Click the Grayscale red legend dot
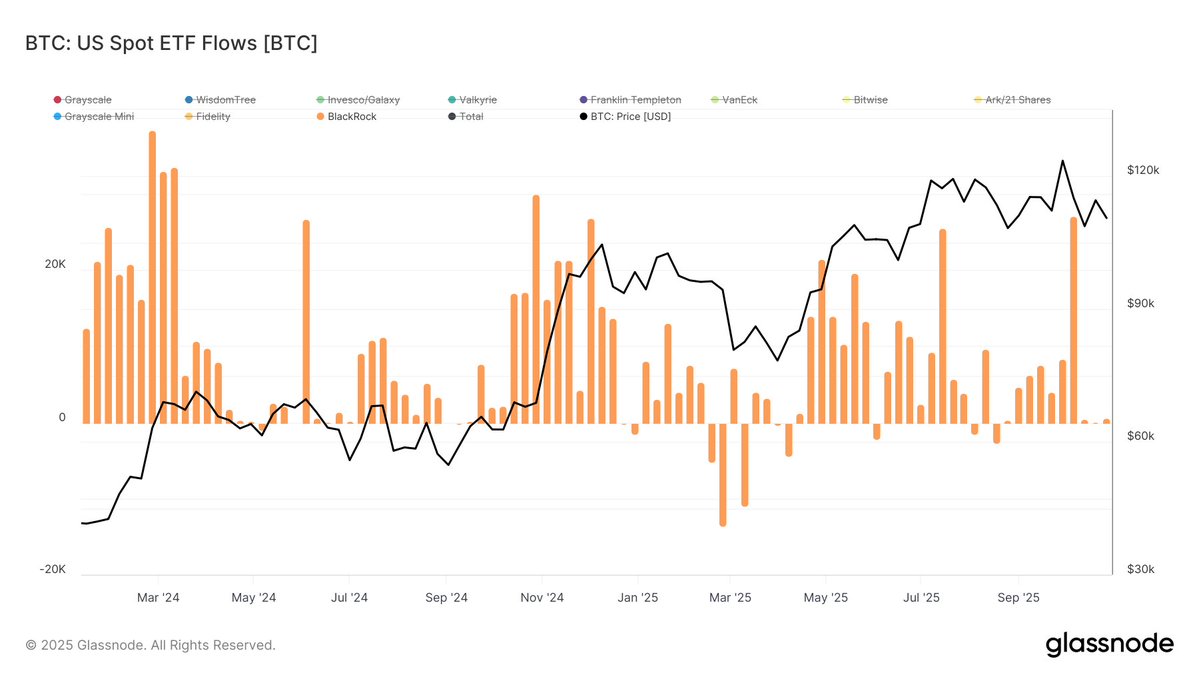 (x=57, y=100)
